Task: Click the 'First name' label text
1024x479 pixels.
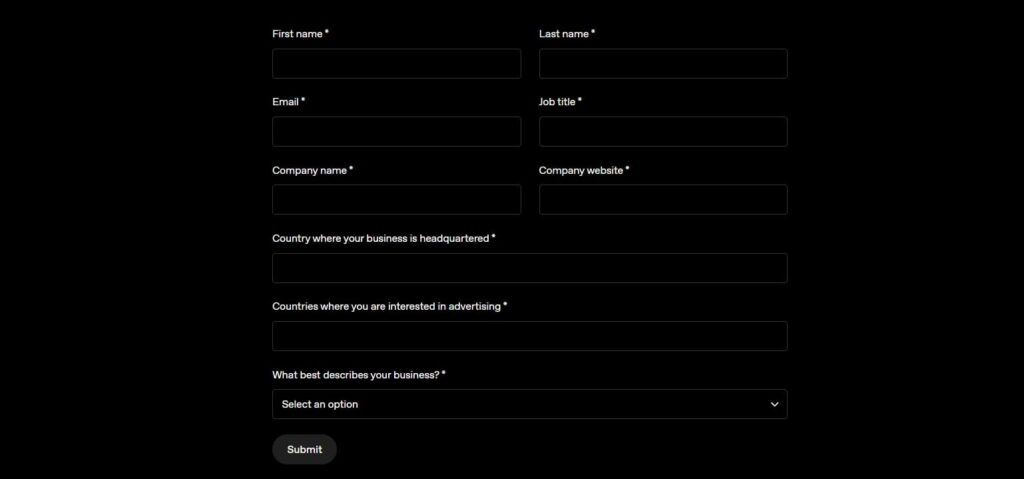Action: (x=297, y=34)
